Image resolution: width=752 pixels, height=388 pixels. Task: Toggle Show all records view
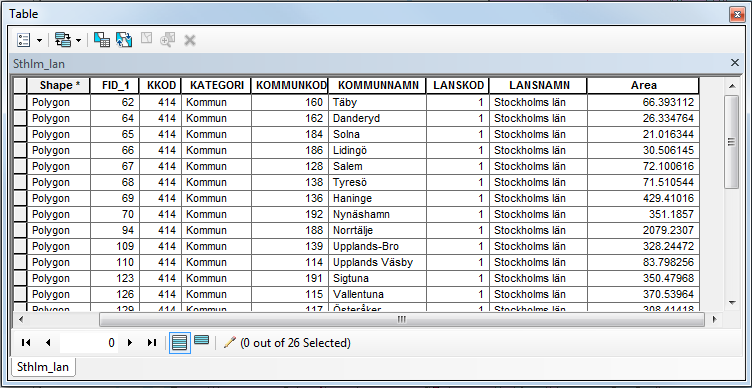point(179,343)
